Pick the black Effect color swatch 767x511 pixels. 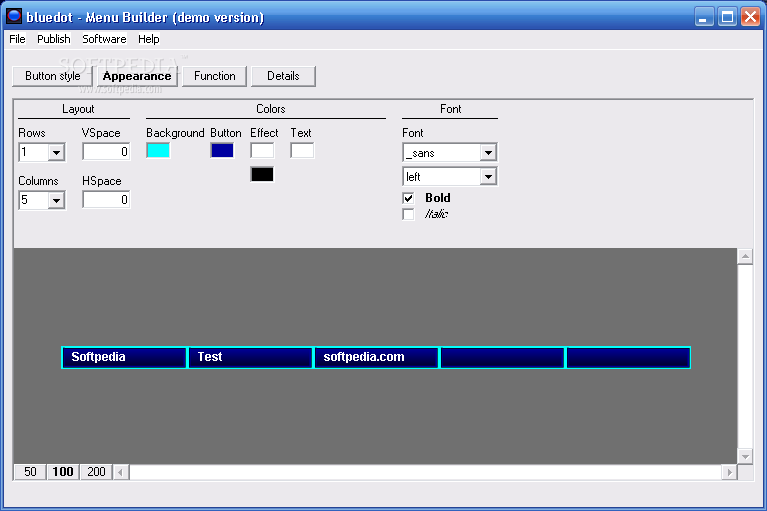(x=262, y=175)
